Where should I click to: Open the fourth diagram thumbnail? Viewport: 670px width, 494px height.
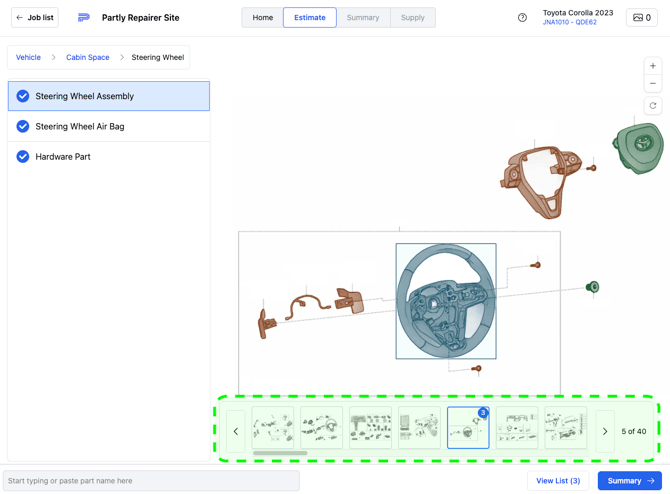[419, 427]
